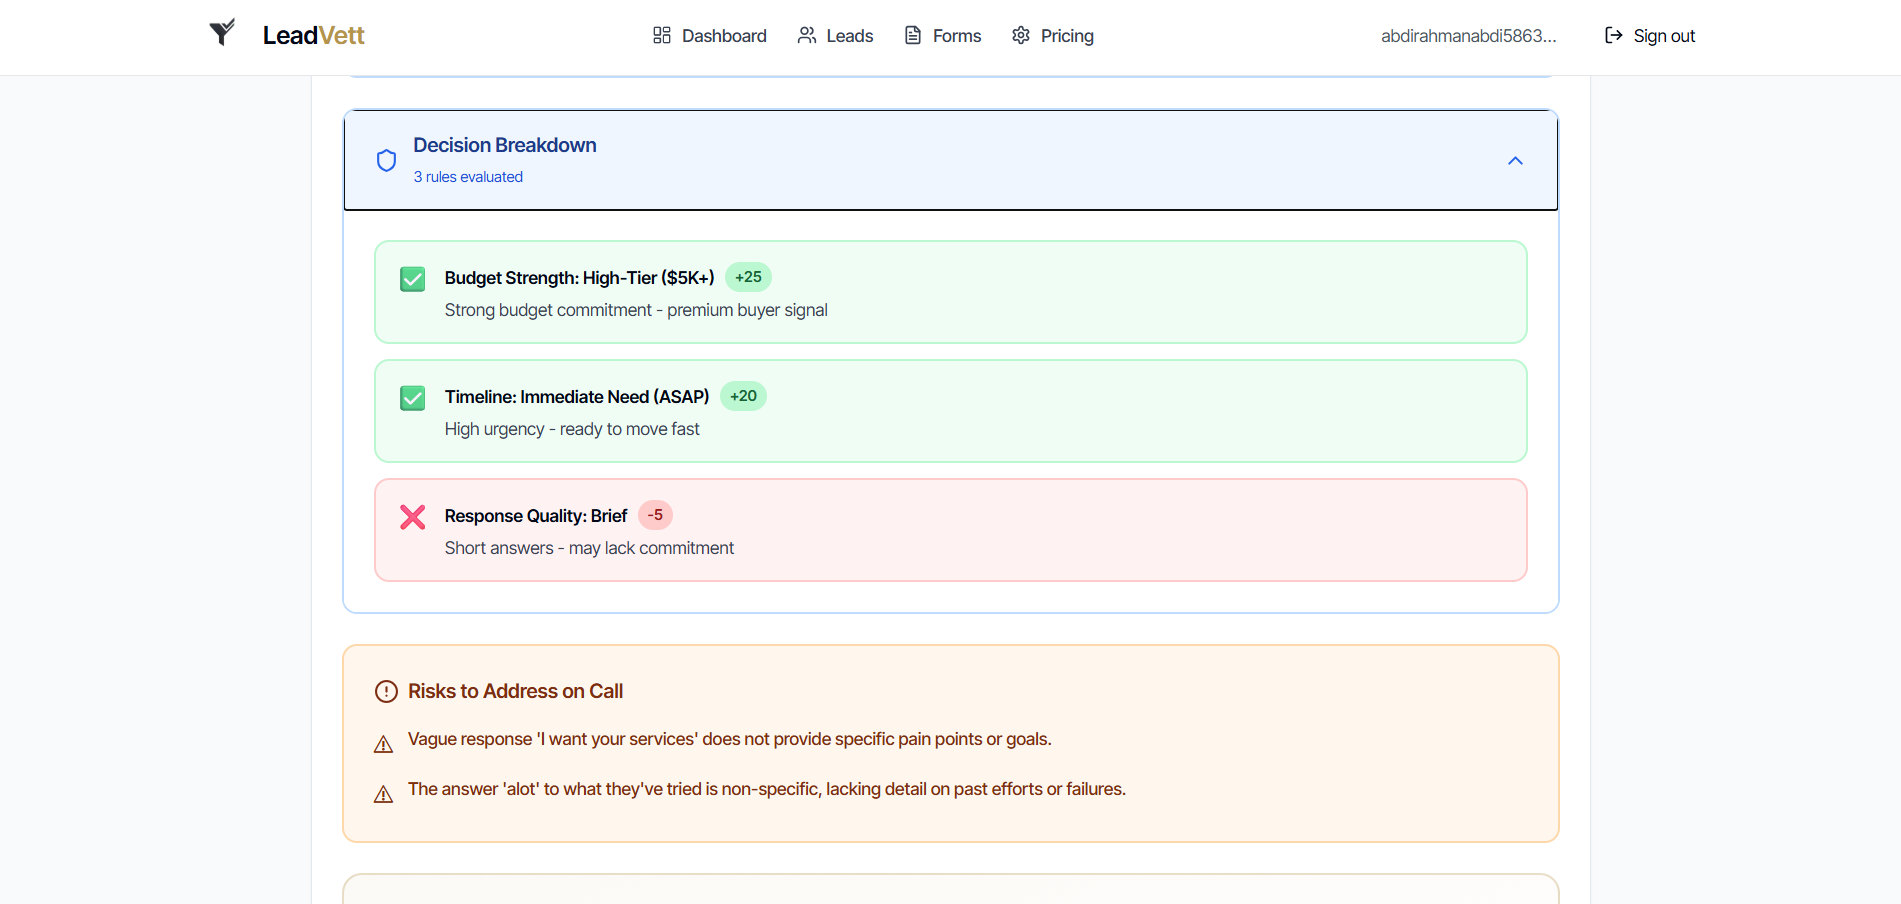This screenshot has width=1901, height=904.
Task: Open the Forms nav item
Action: pos(942,36)
